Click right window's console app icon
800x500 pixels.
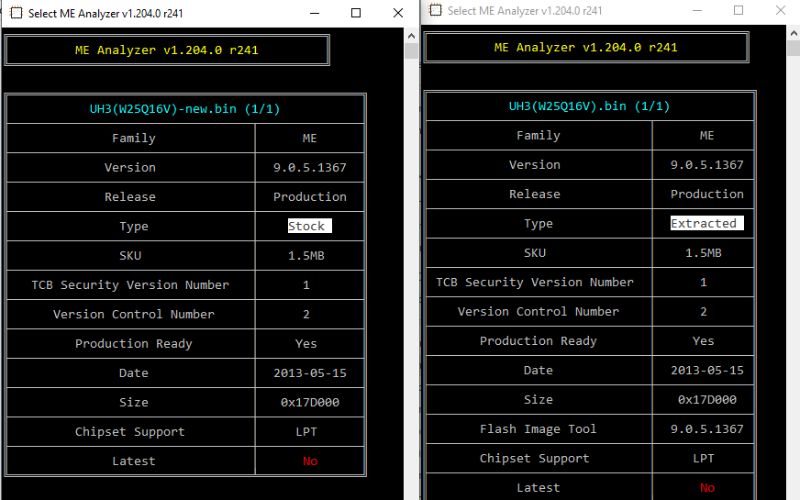click(x=436, y=10)
